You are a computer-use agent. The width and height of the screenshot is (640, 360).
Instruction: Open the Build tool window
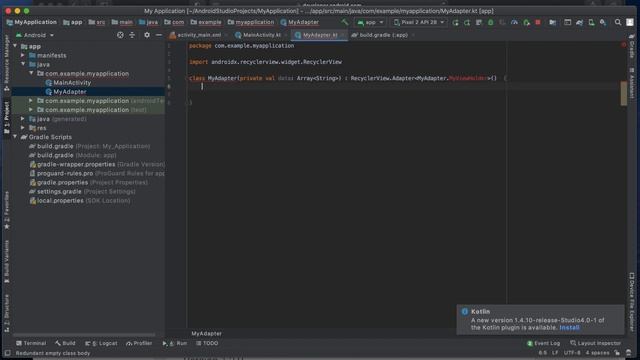tap(65, 343)
